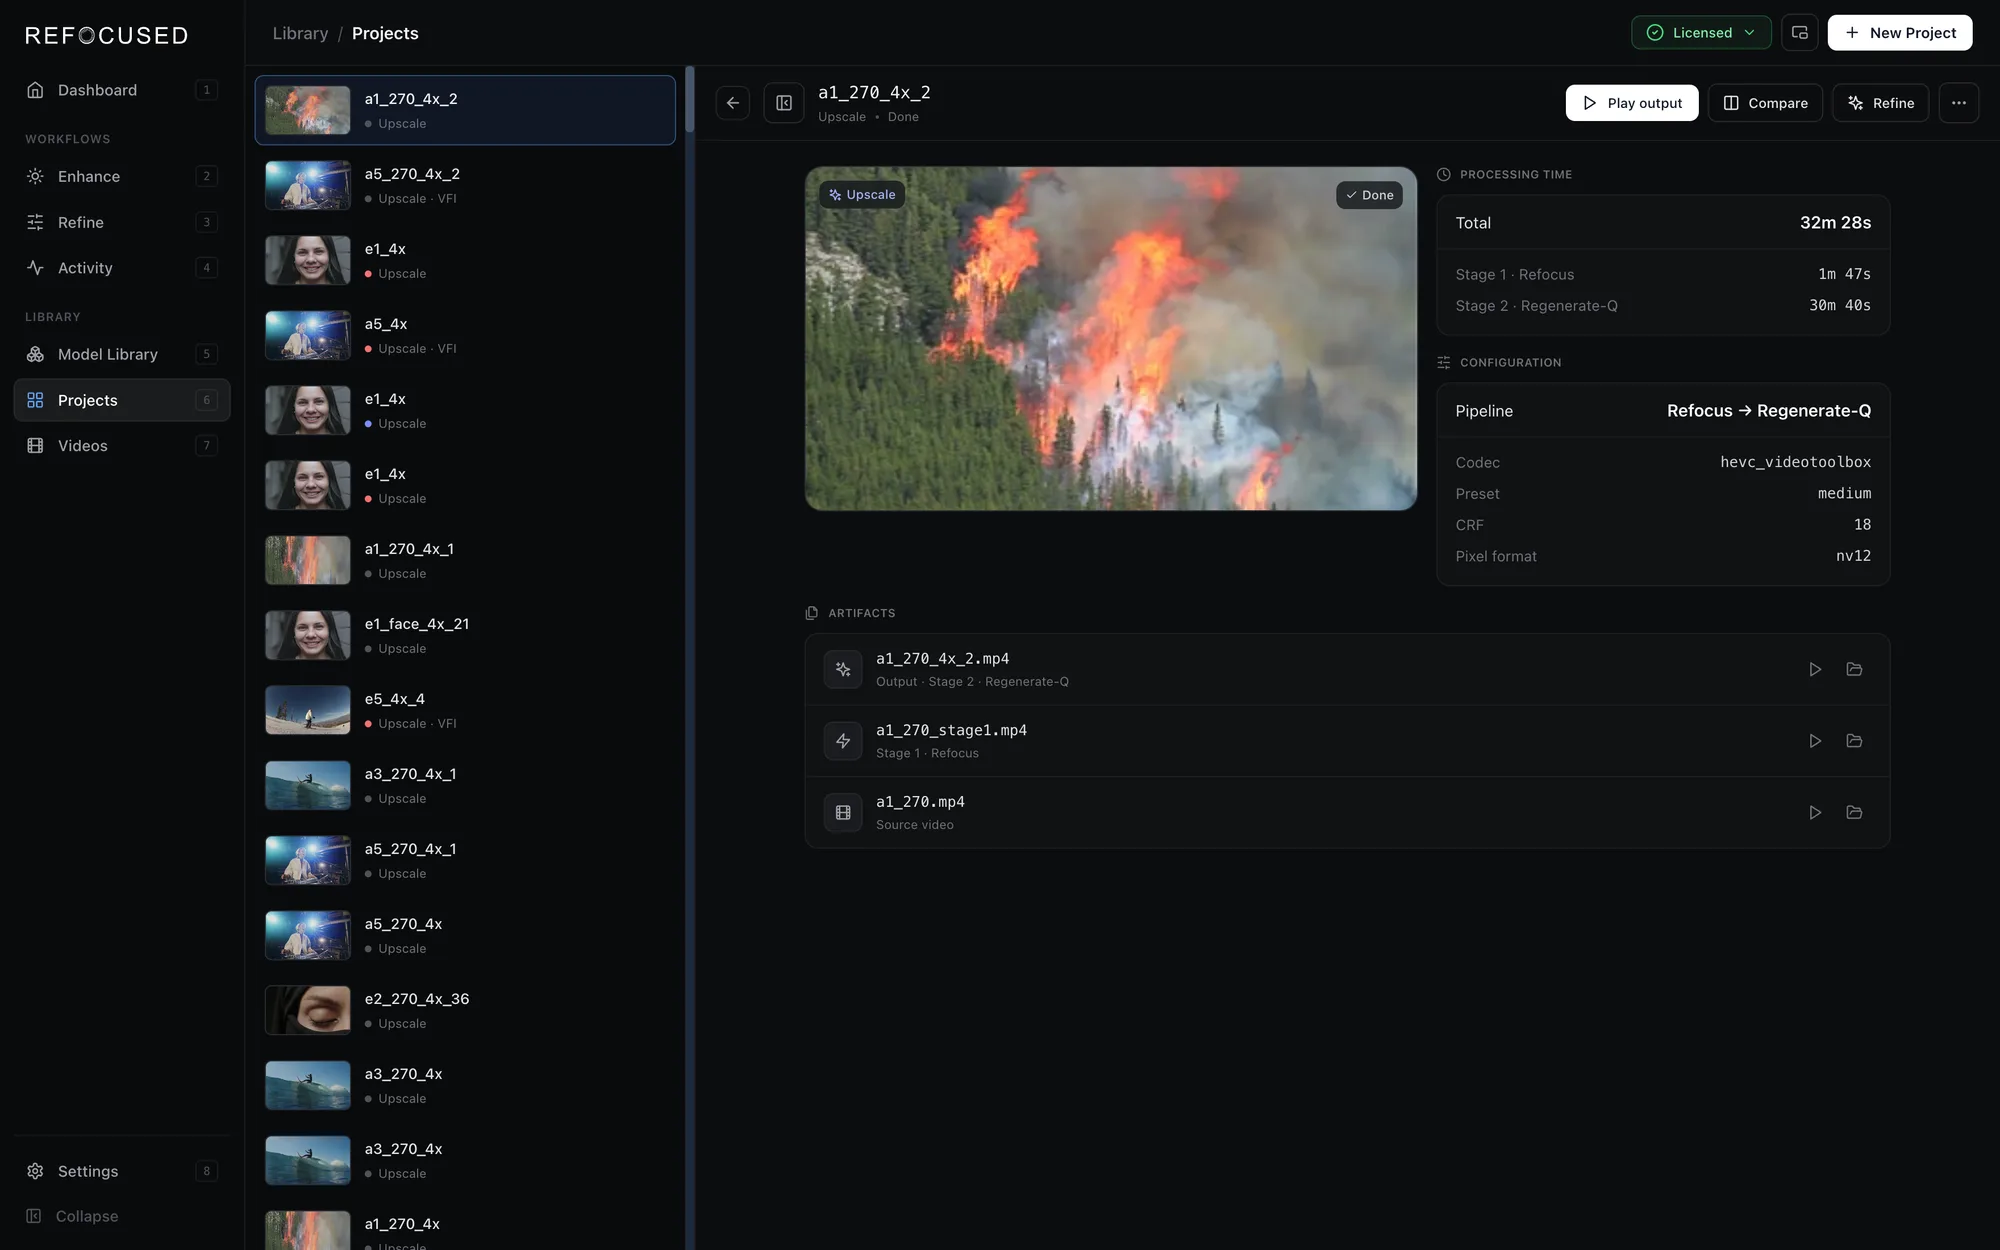Open Settings

(122, 1171)
